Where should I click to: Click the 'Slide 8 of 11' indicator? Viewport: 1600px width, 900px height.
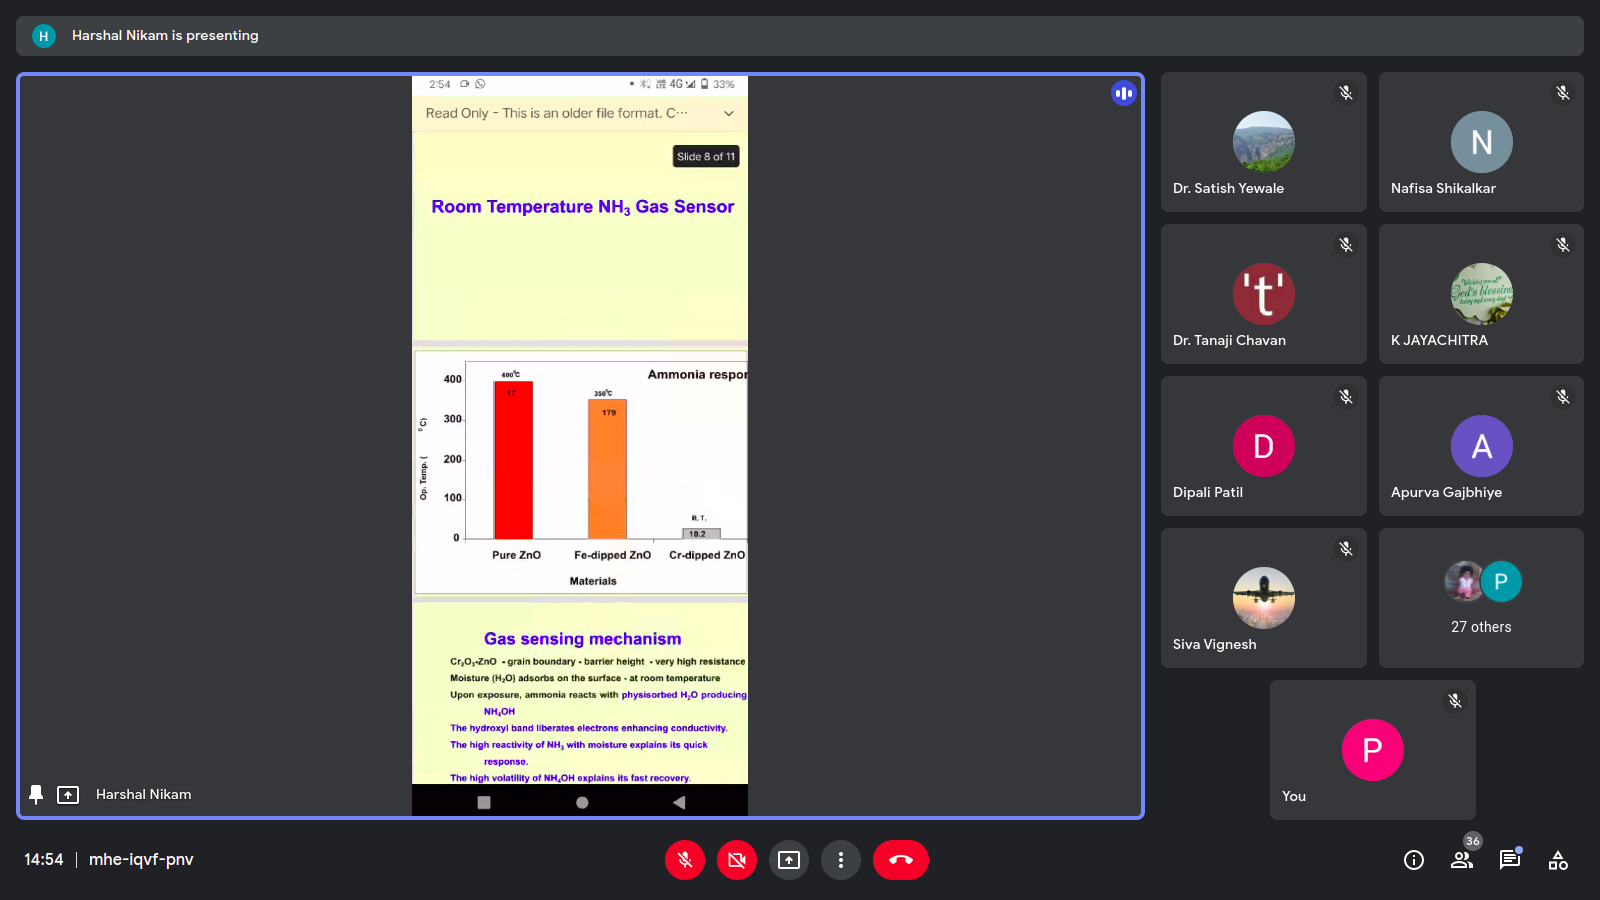point(706,156)
